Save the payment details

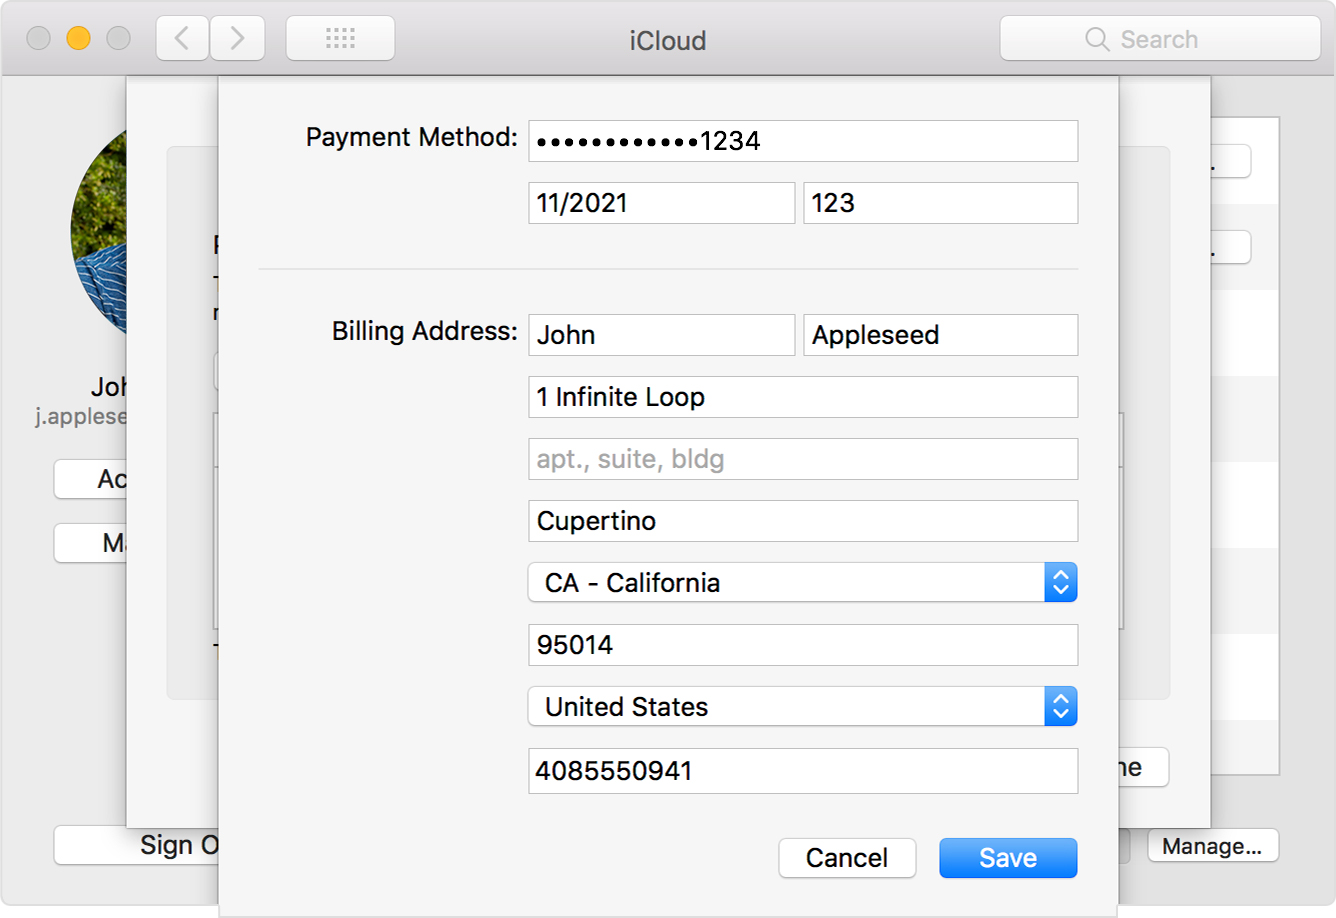1008,858
